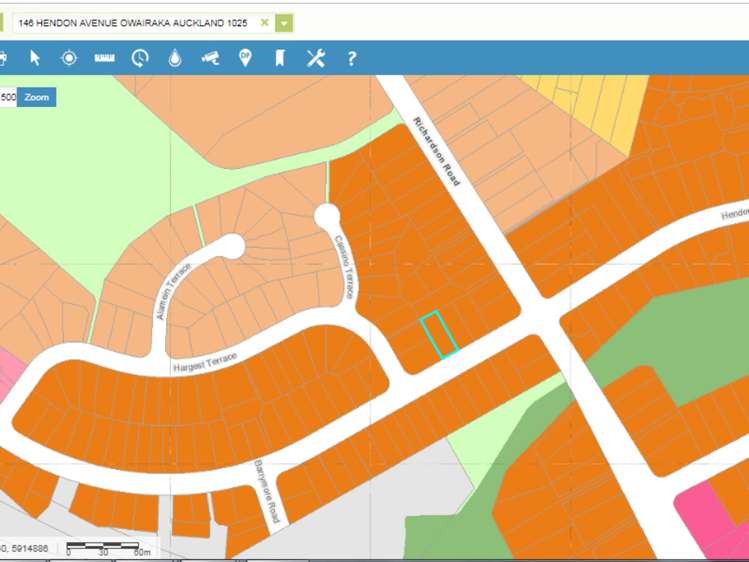Screen dimensions: 749x562
Task: Open the bookmarks tool
Action: click(x=280, y=58)
